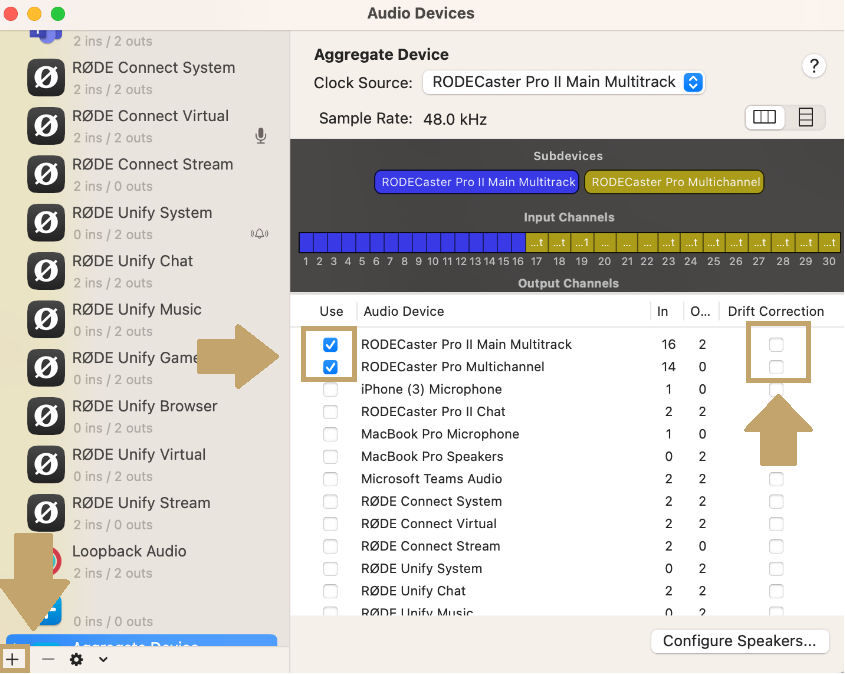Click the RØDE Unify Music sidebar icon
This screenshot has width=845, height=674.
point(46,319)
